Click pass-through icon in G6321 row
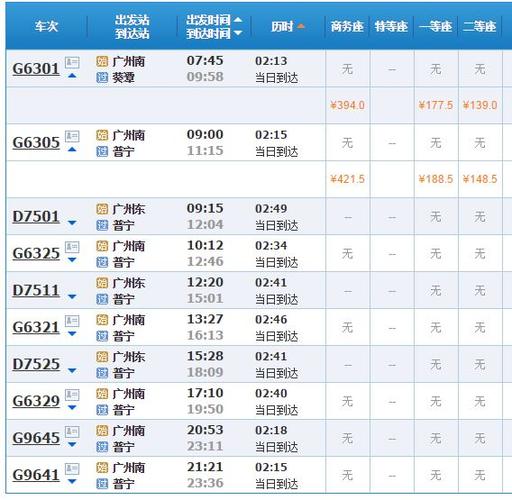 pyautogui.click(x=102, y=336)
